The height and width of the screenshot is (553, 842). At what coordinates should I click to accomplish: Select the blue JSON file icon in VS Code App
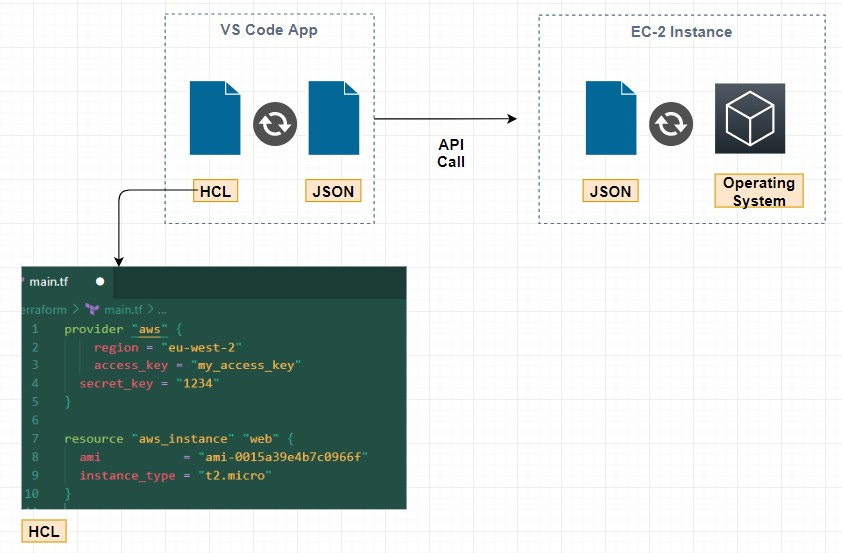(x=333, y=118)
